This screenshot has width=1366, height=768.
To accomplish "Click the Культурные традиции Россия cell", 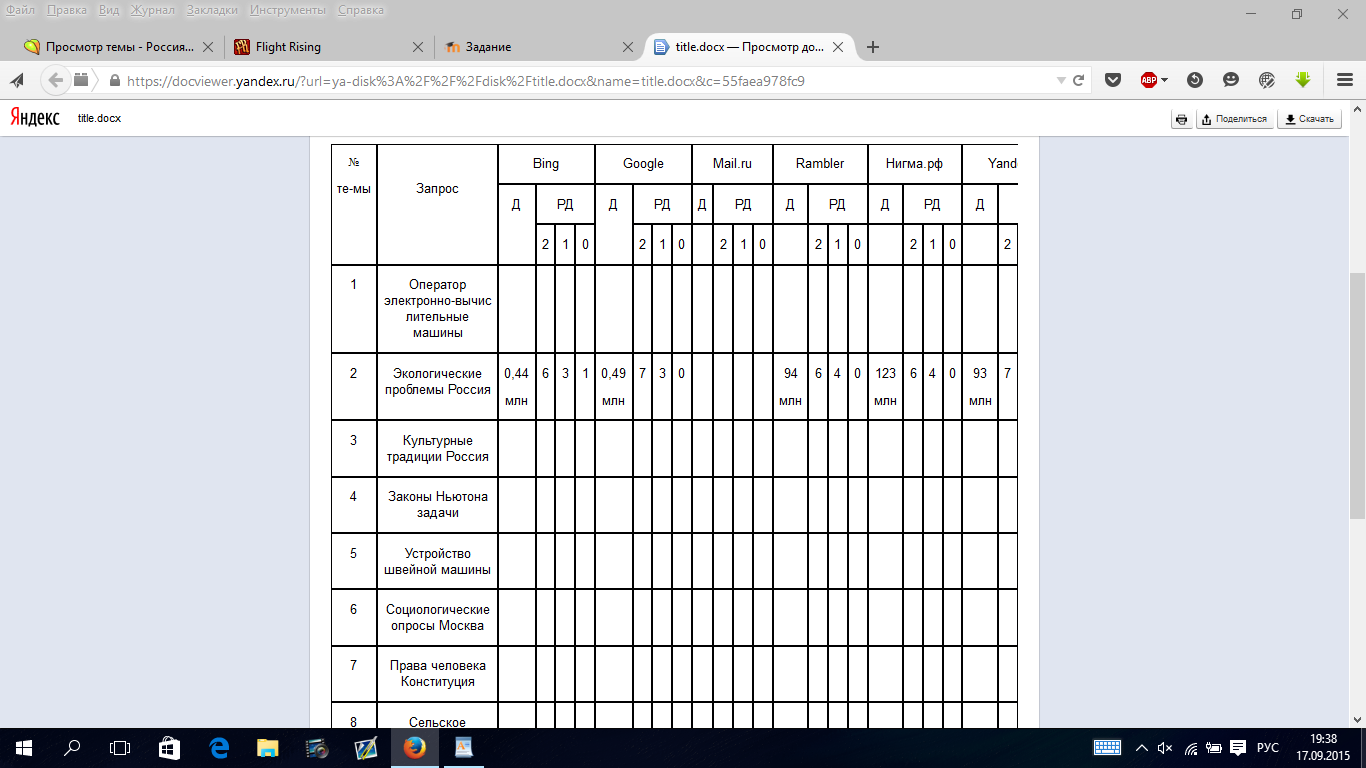I will (x=437, y=448).
